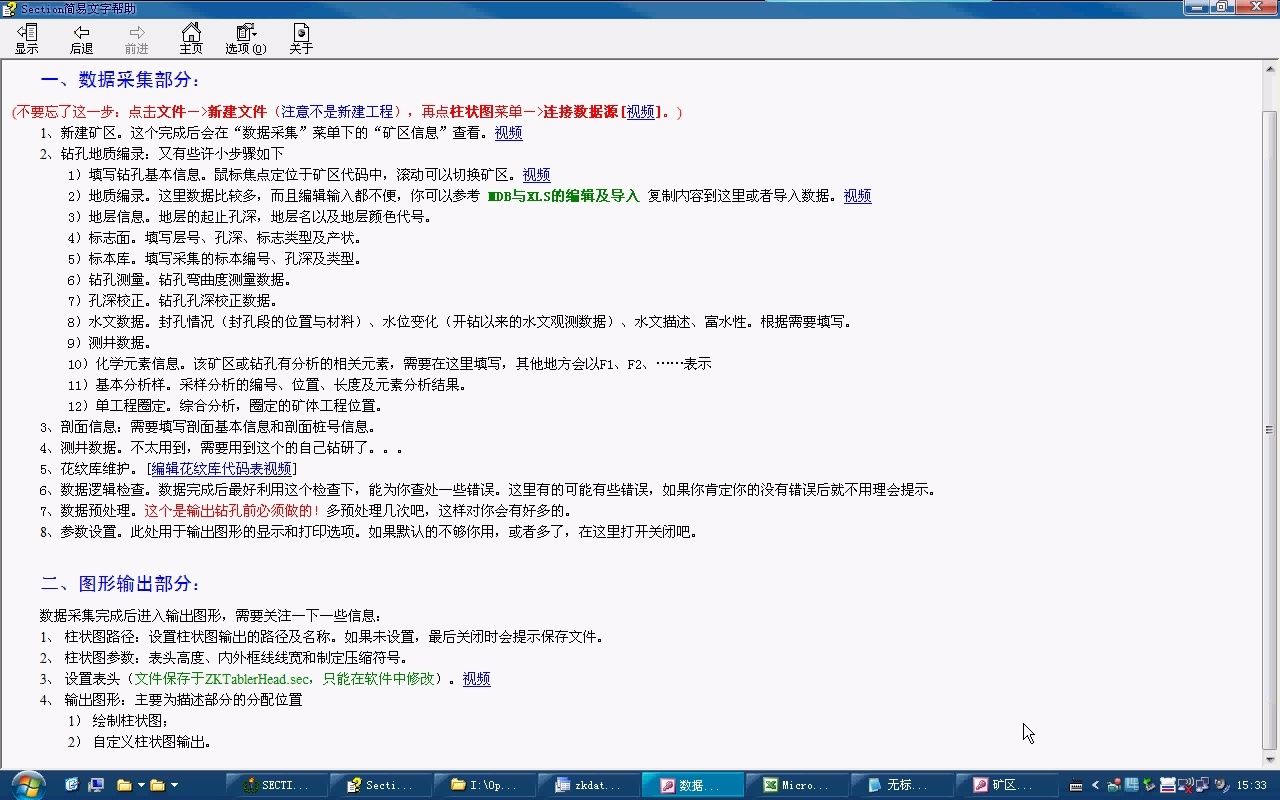1280x800 pixels.
Task: Open the 视频 link in the 地质编录 row
Action: (857, 196)
